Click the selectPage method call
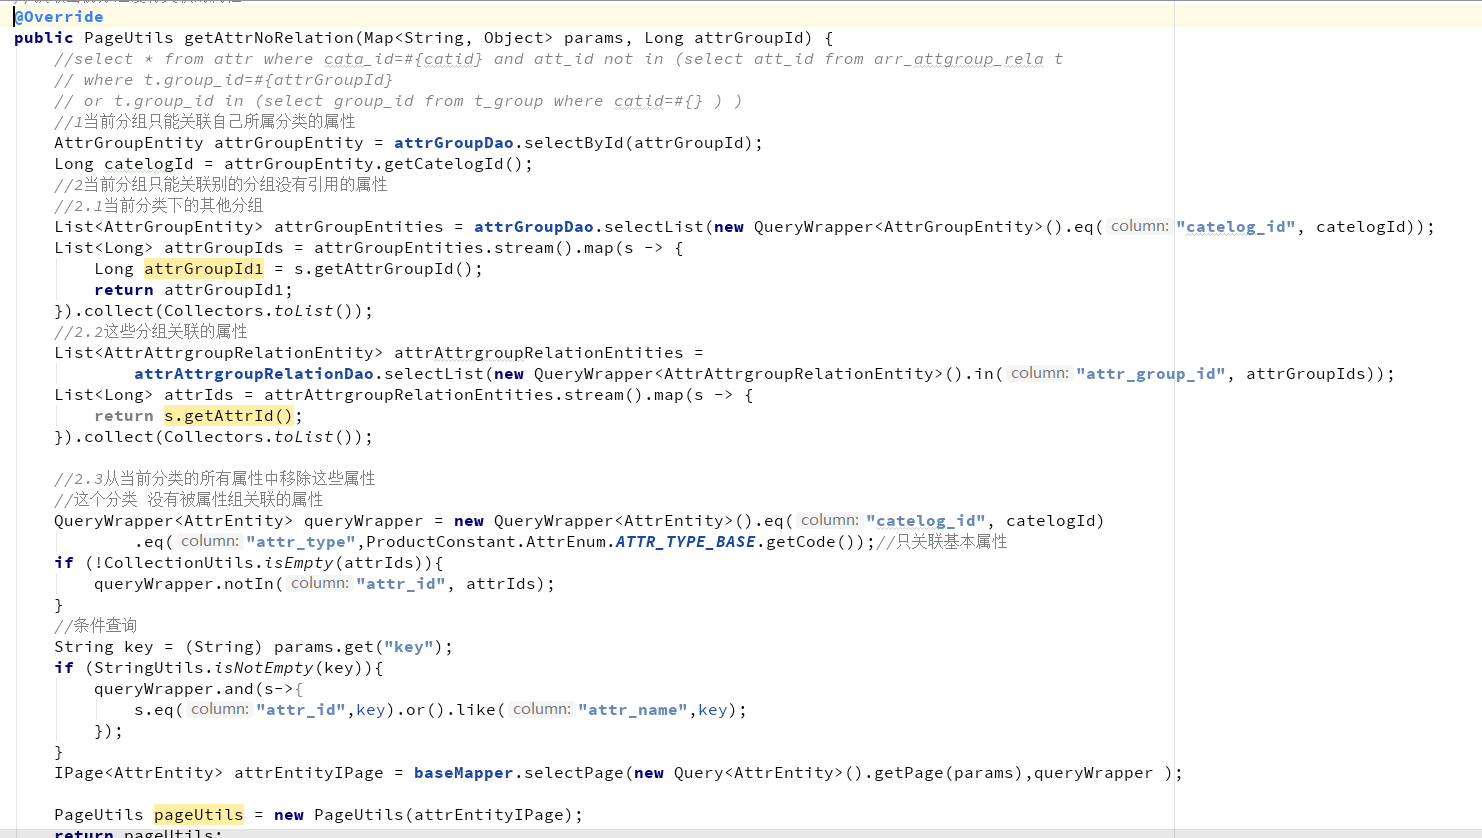Viewport: 1482px width, 838px height. coord(574,772)
